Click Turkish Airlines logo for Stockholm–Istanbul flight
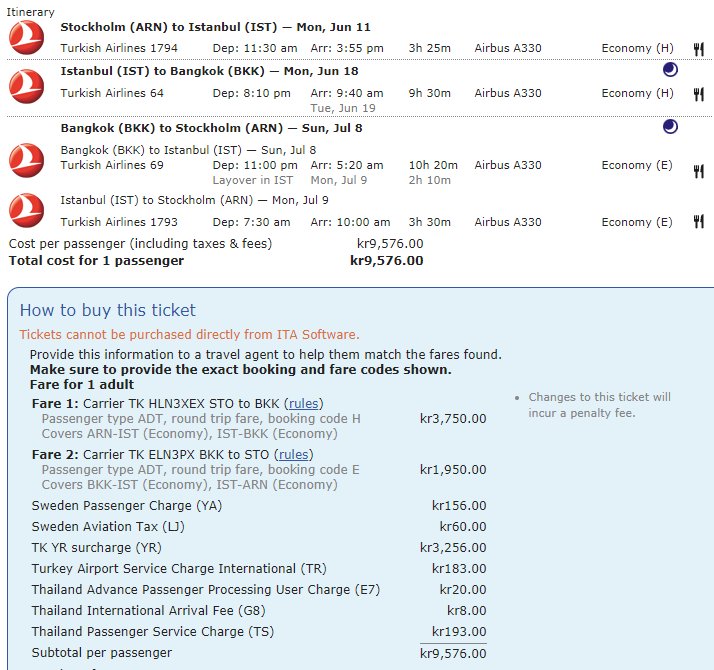 (x=25, y=37)
